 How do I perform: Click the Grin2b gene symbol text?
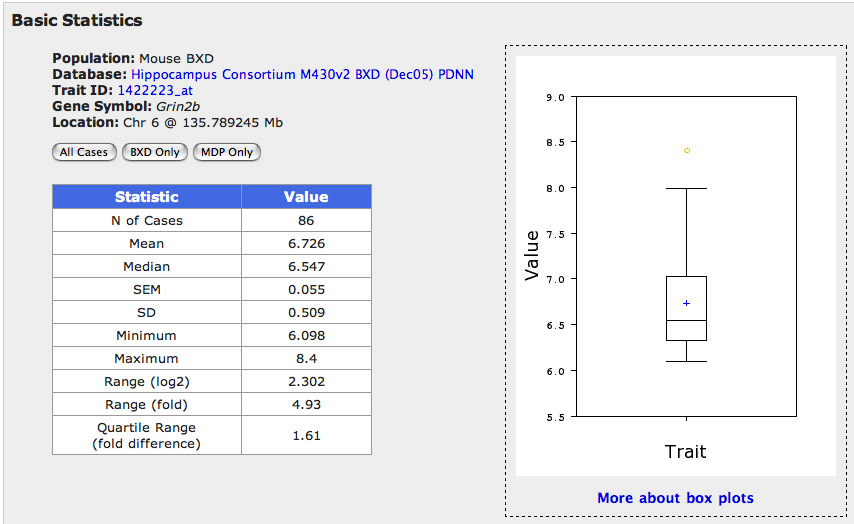tap(174, 106)
